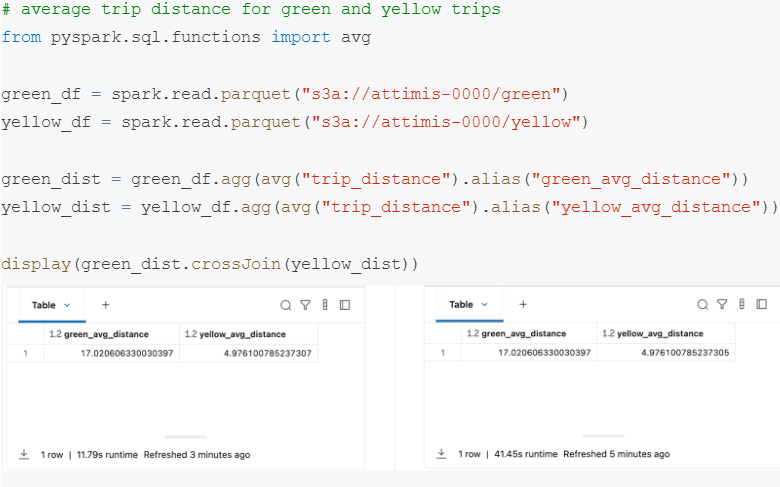Expand Table tab chevron in 11.79s runtime output

coord(68,305)
